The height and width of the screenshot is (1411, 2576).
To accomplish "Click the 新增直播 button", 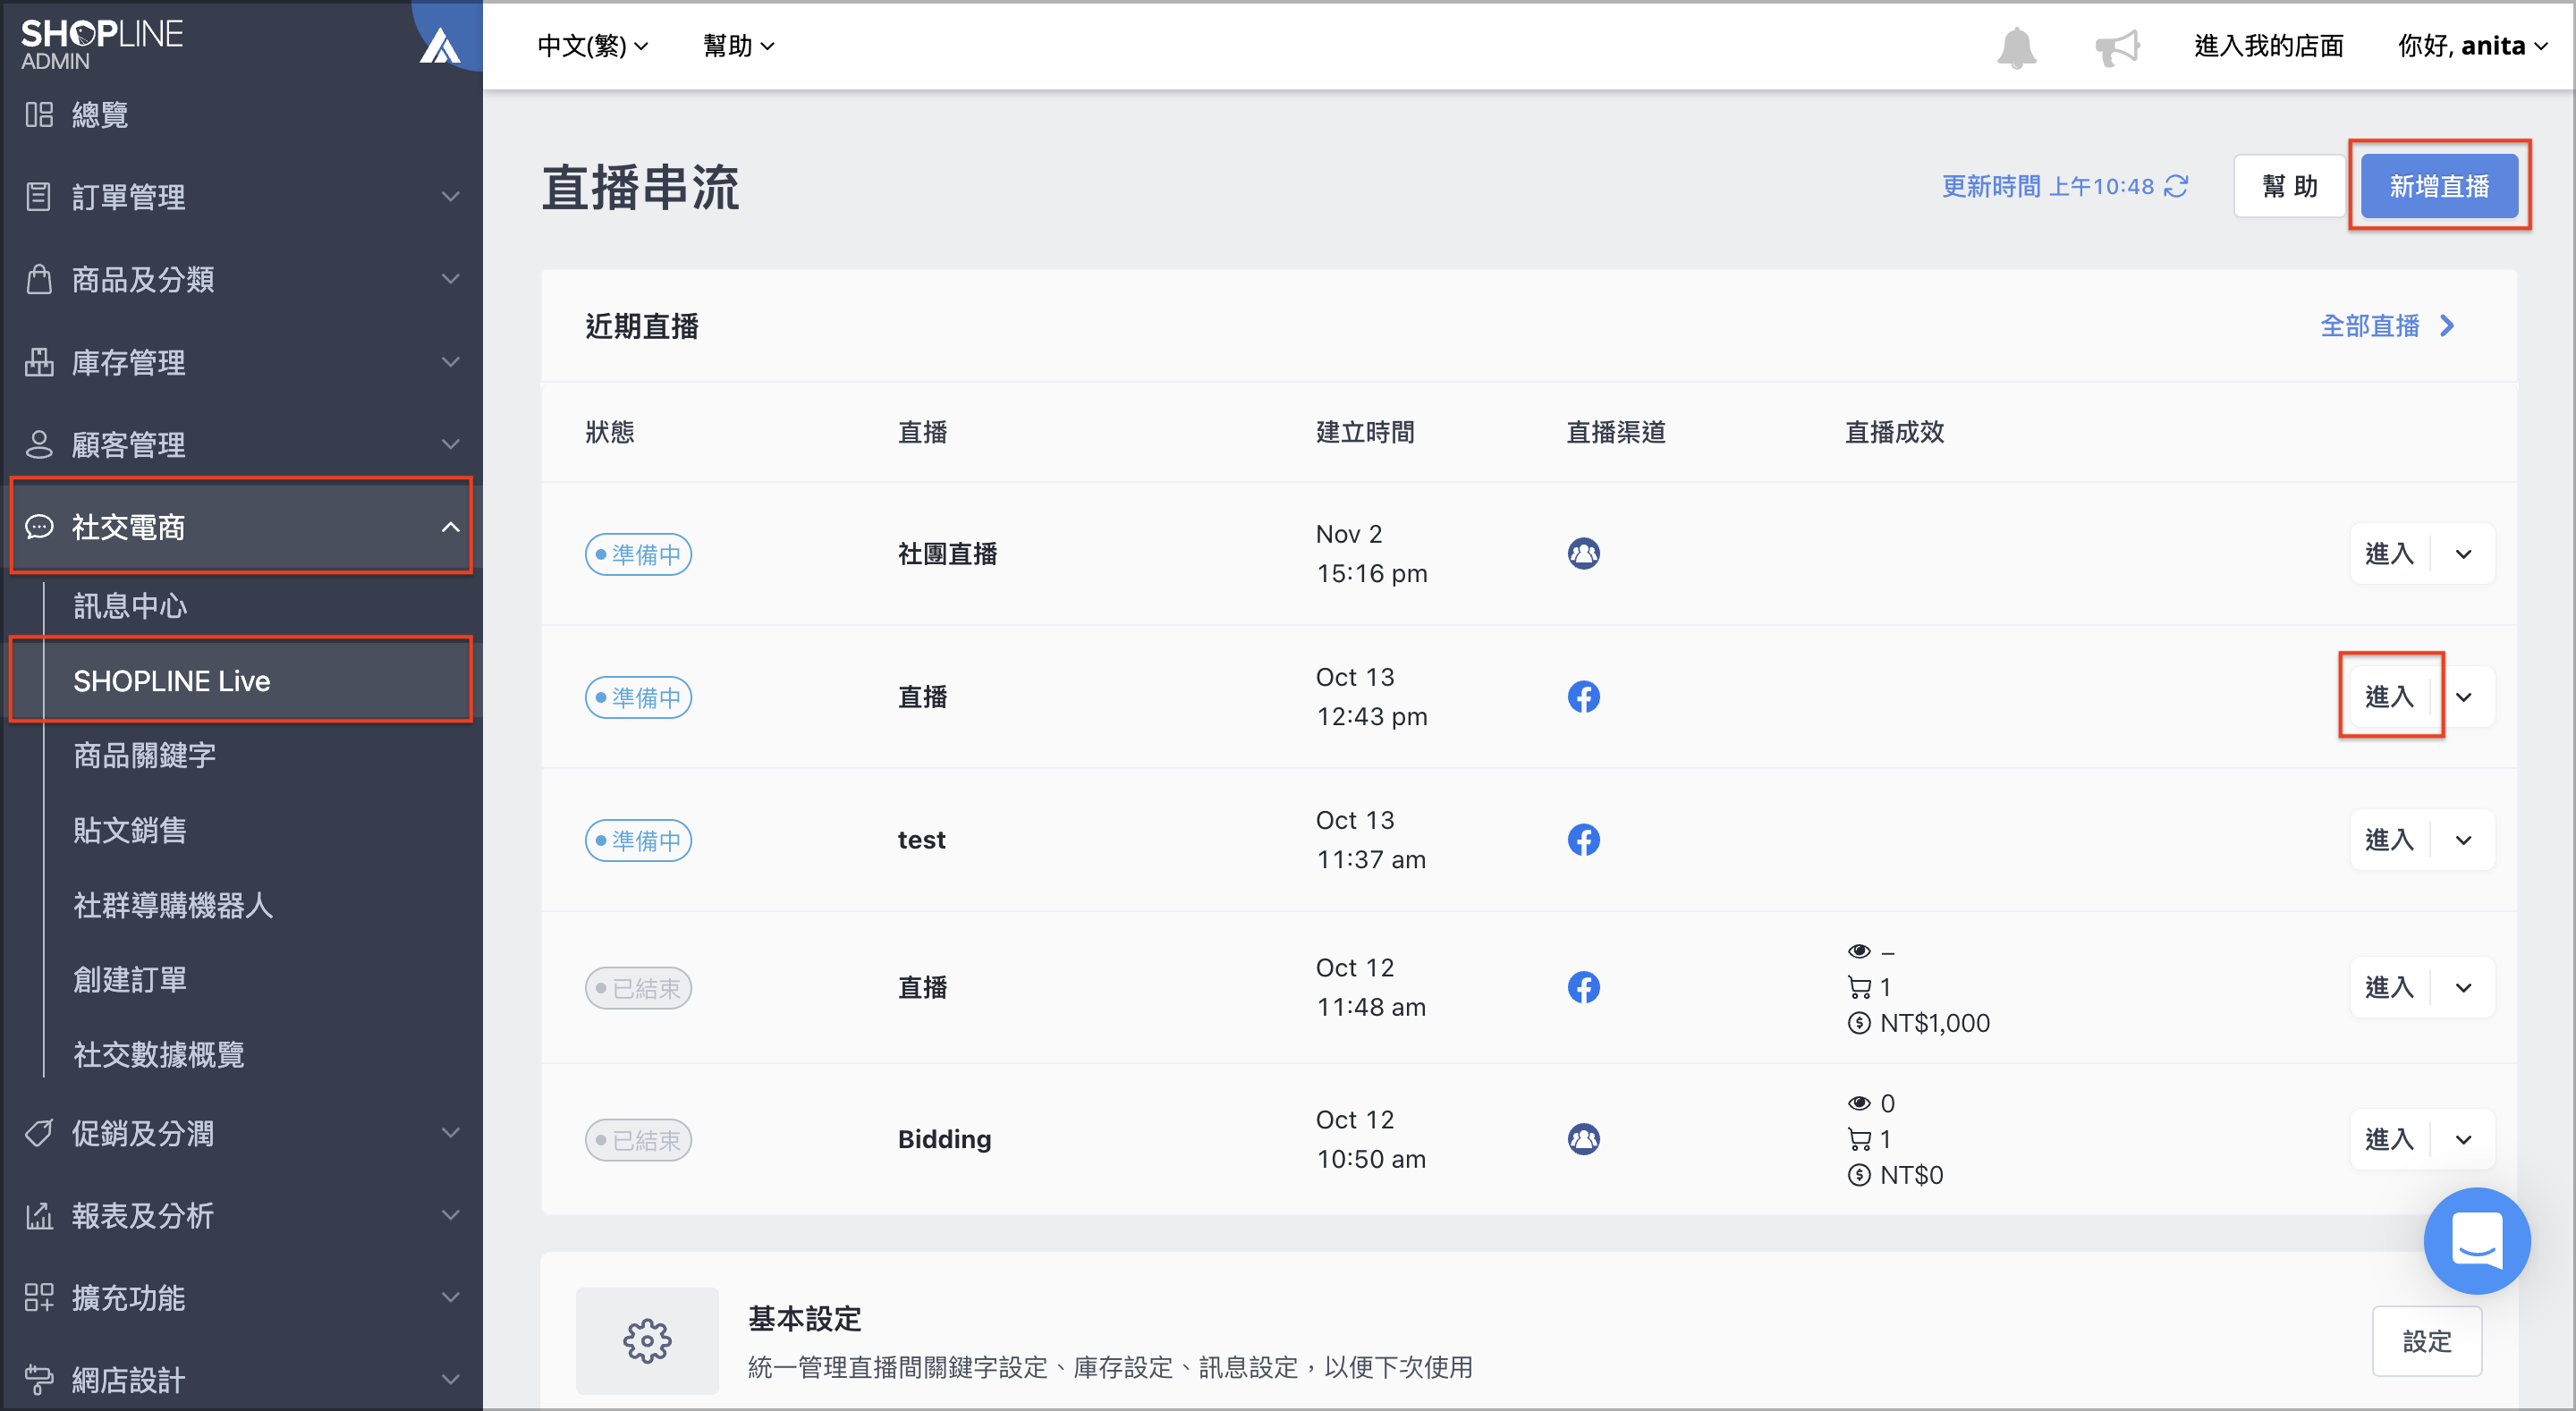I will click(x=2439, y=186).
